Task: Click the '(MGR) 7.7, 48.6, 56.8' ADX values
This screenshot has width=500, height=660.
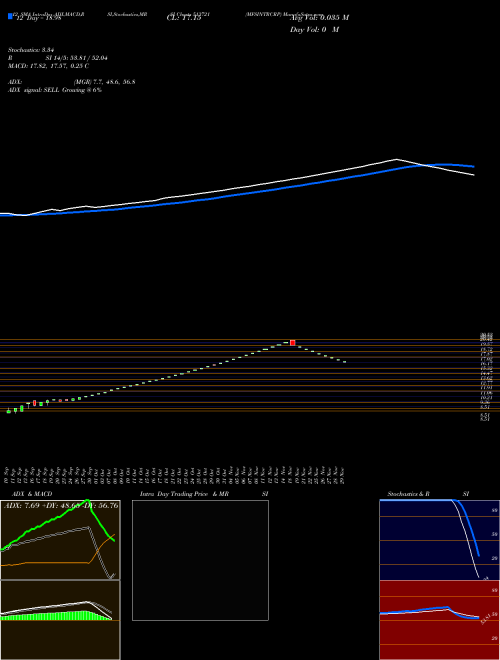Action: [104, 82]
